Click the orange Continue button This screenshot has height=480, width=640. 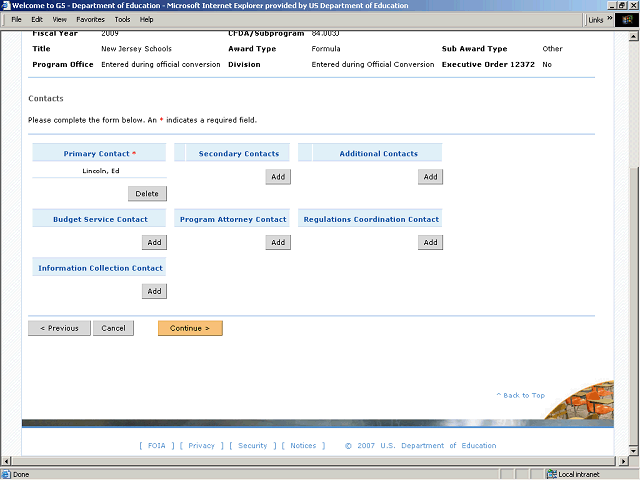[190, 328]
